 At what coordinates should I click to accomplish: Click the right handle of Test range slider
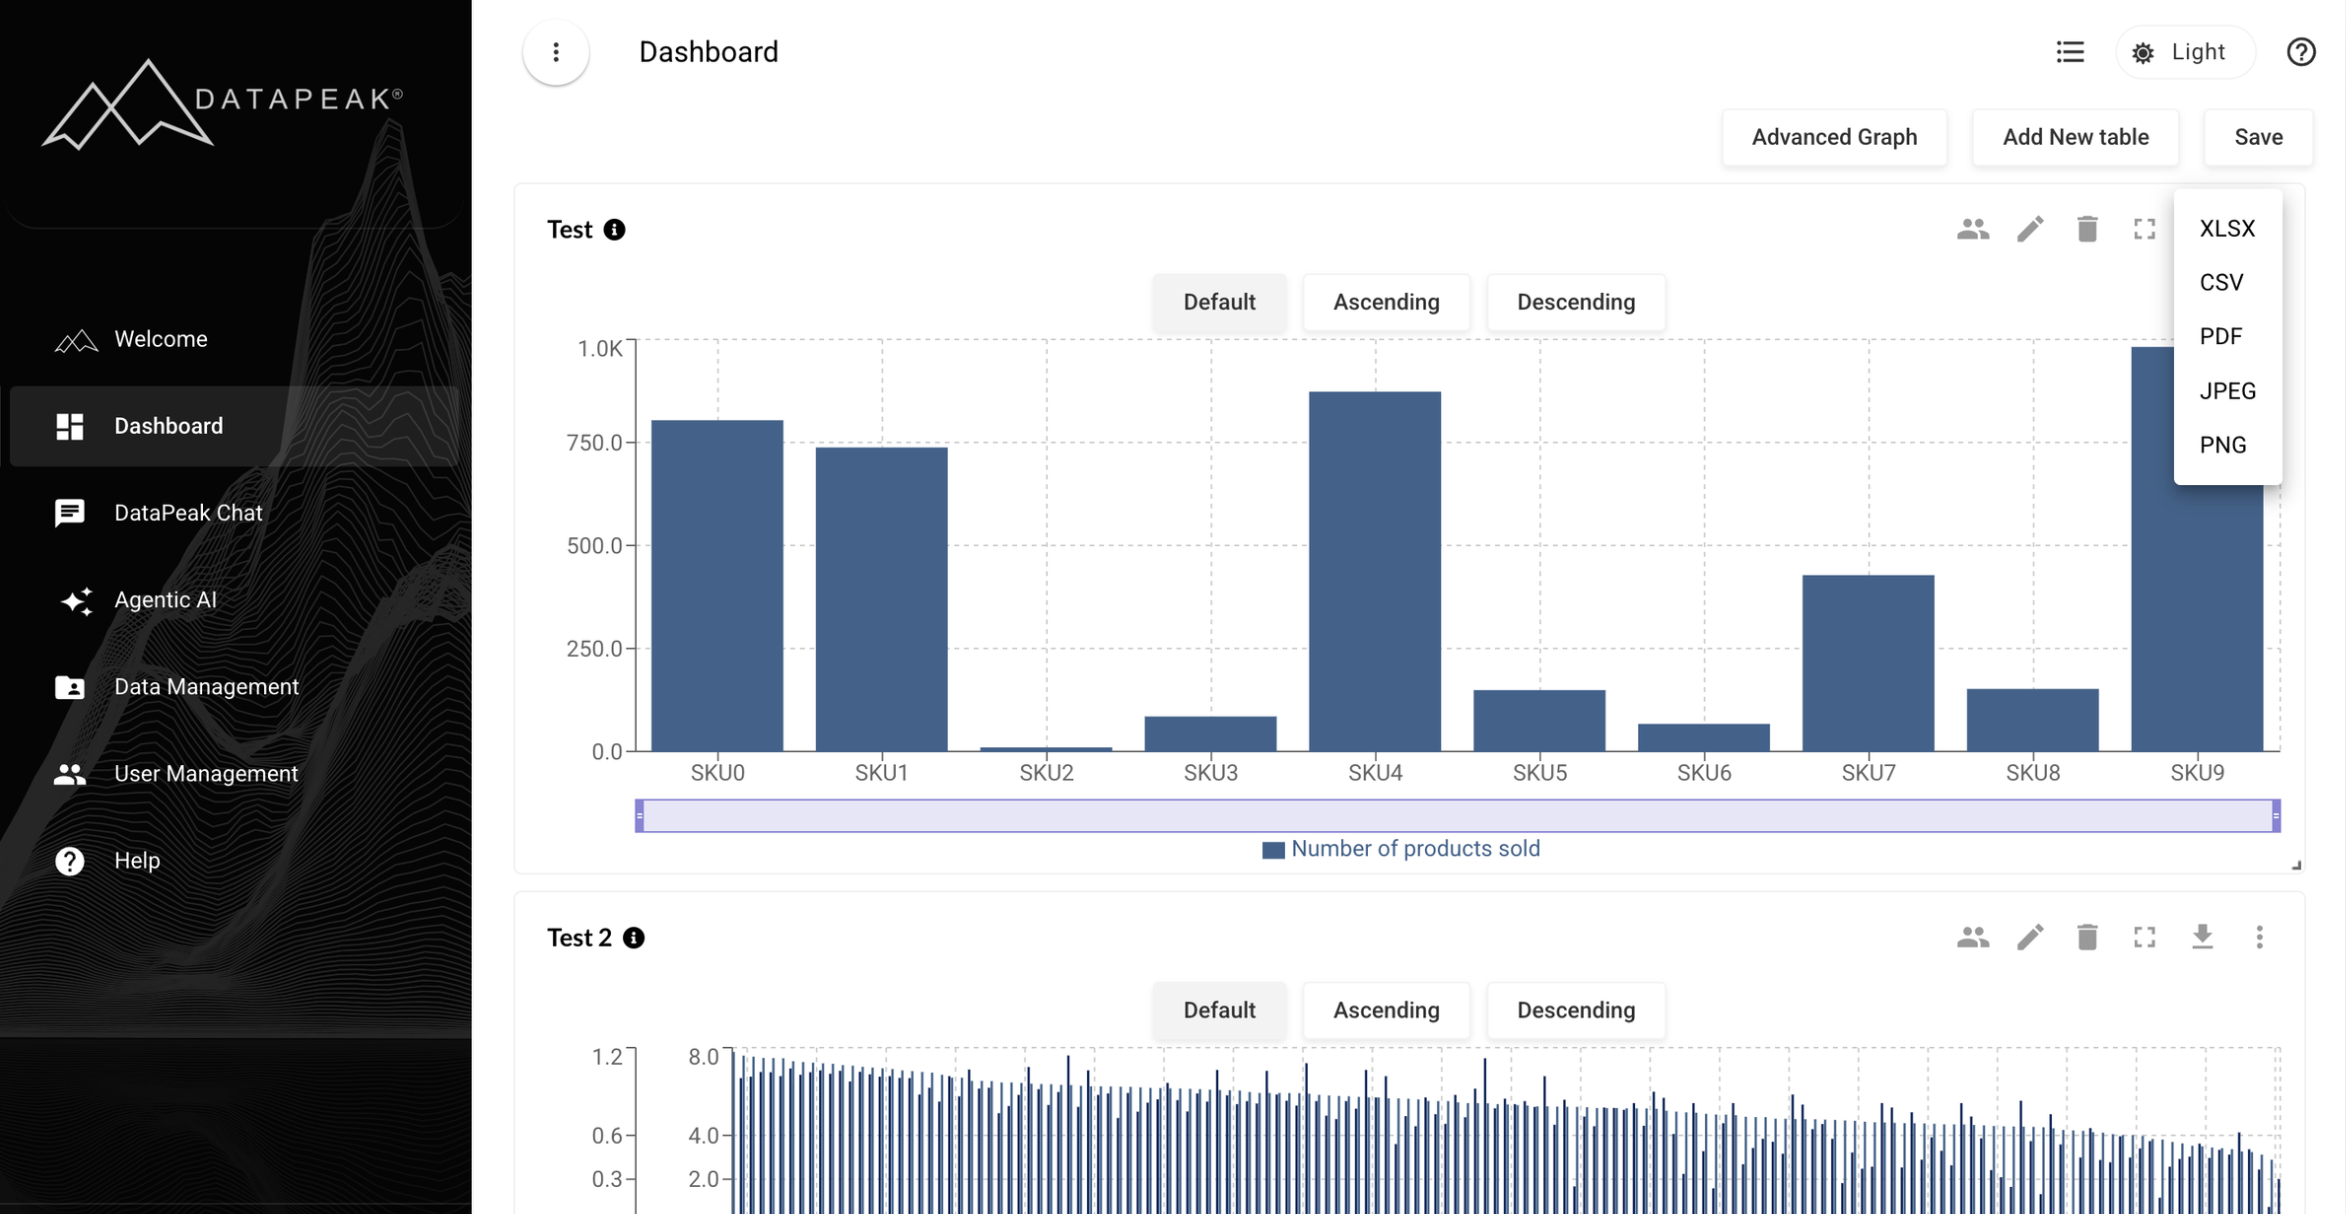click(2276, 815)
